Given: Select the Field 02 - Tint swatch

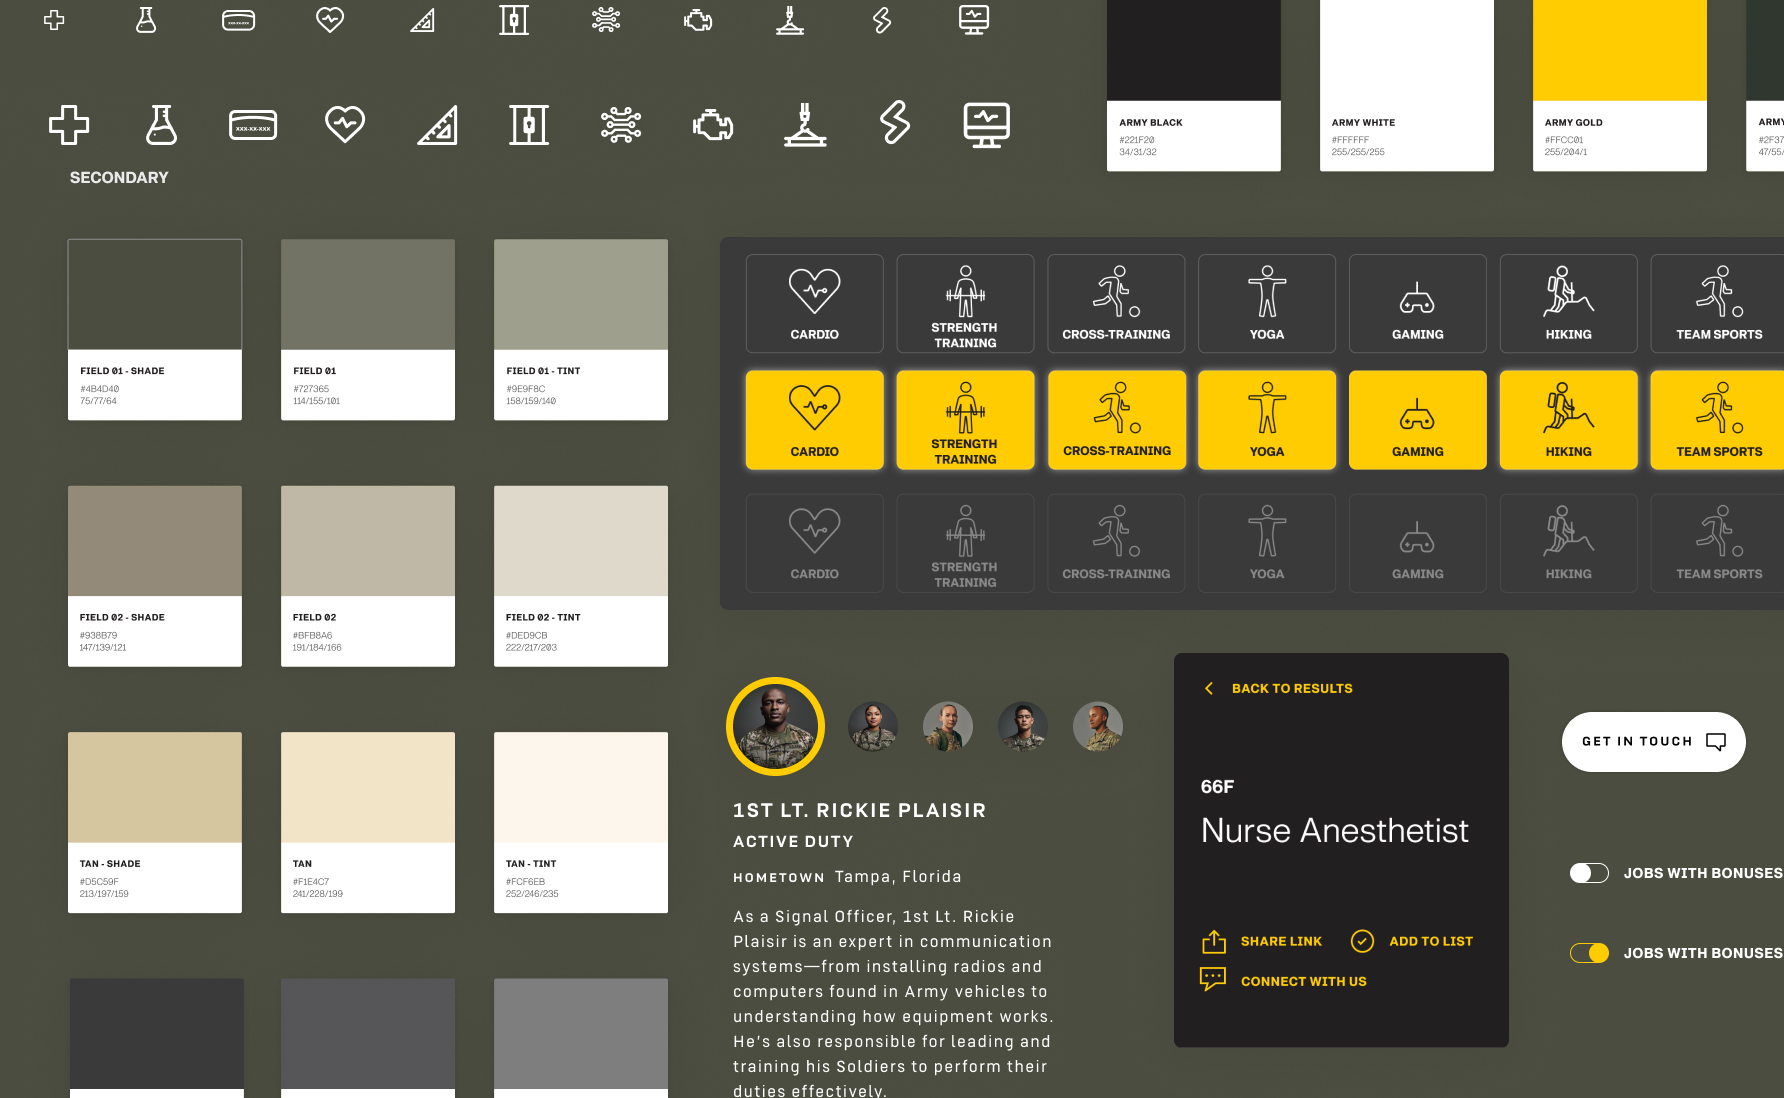Looking at the screenshot, I should 581,576.
